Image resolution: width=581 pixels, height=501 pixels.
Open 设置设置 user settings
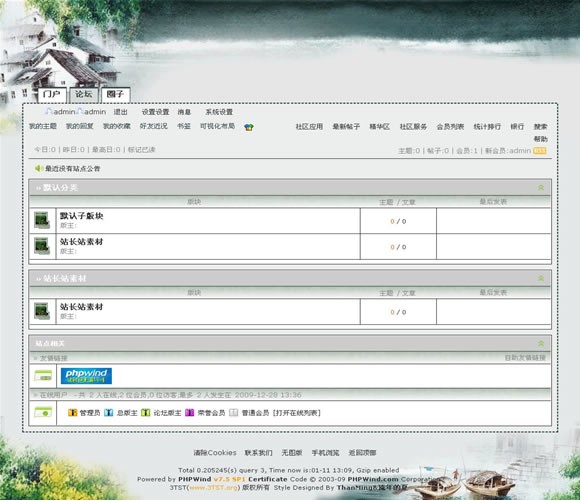tap(155, 112)
